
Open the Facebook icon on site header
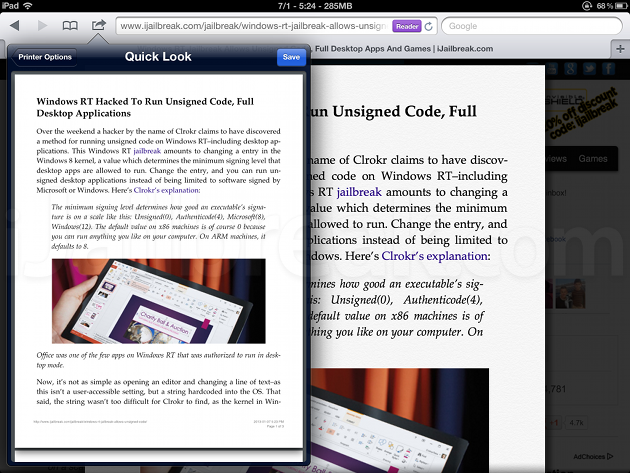608,69
